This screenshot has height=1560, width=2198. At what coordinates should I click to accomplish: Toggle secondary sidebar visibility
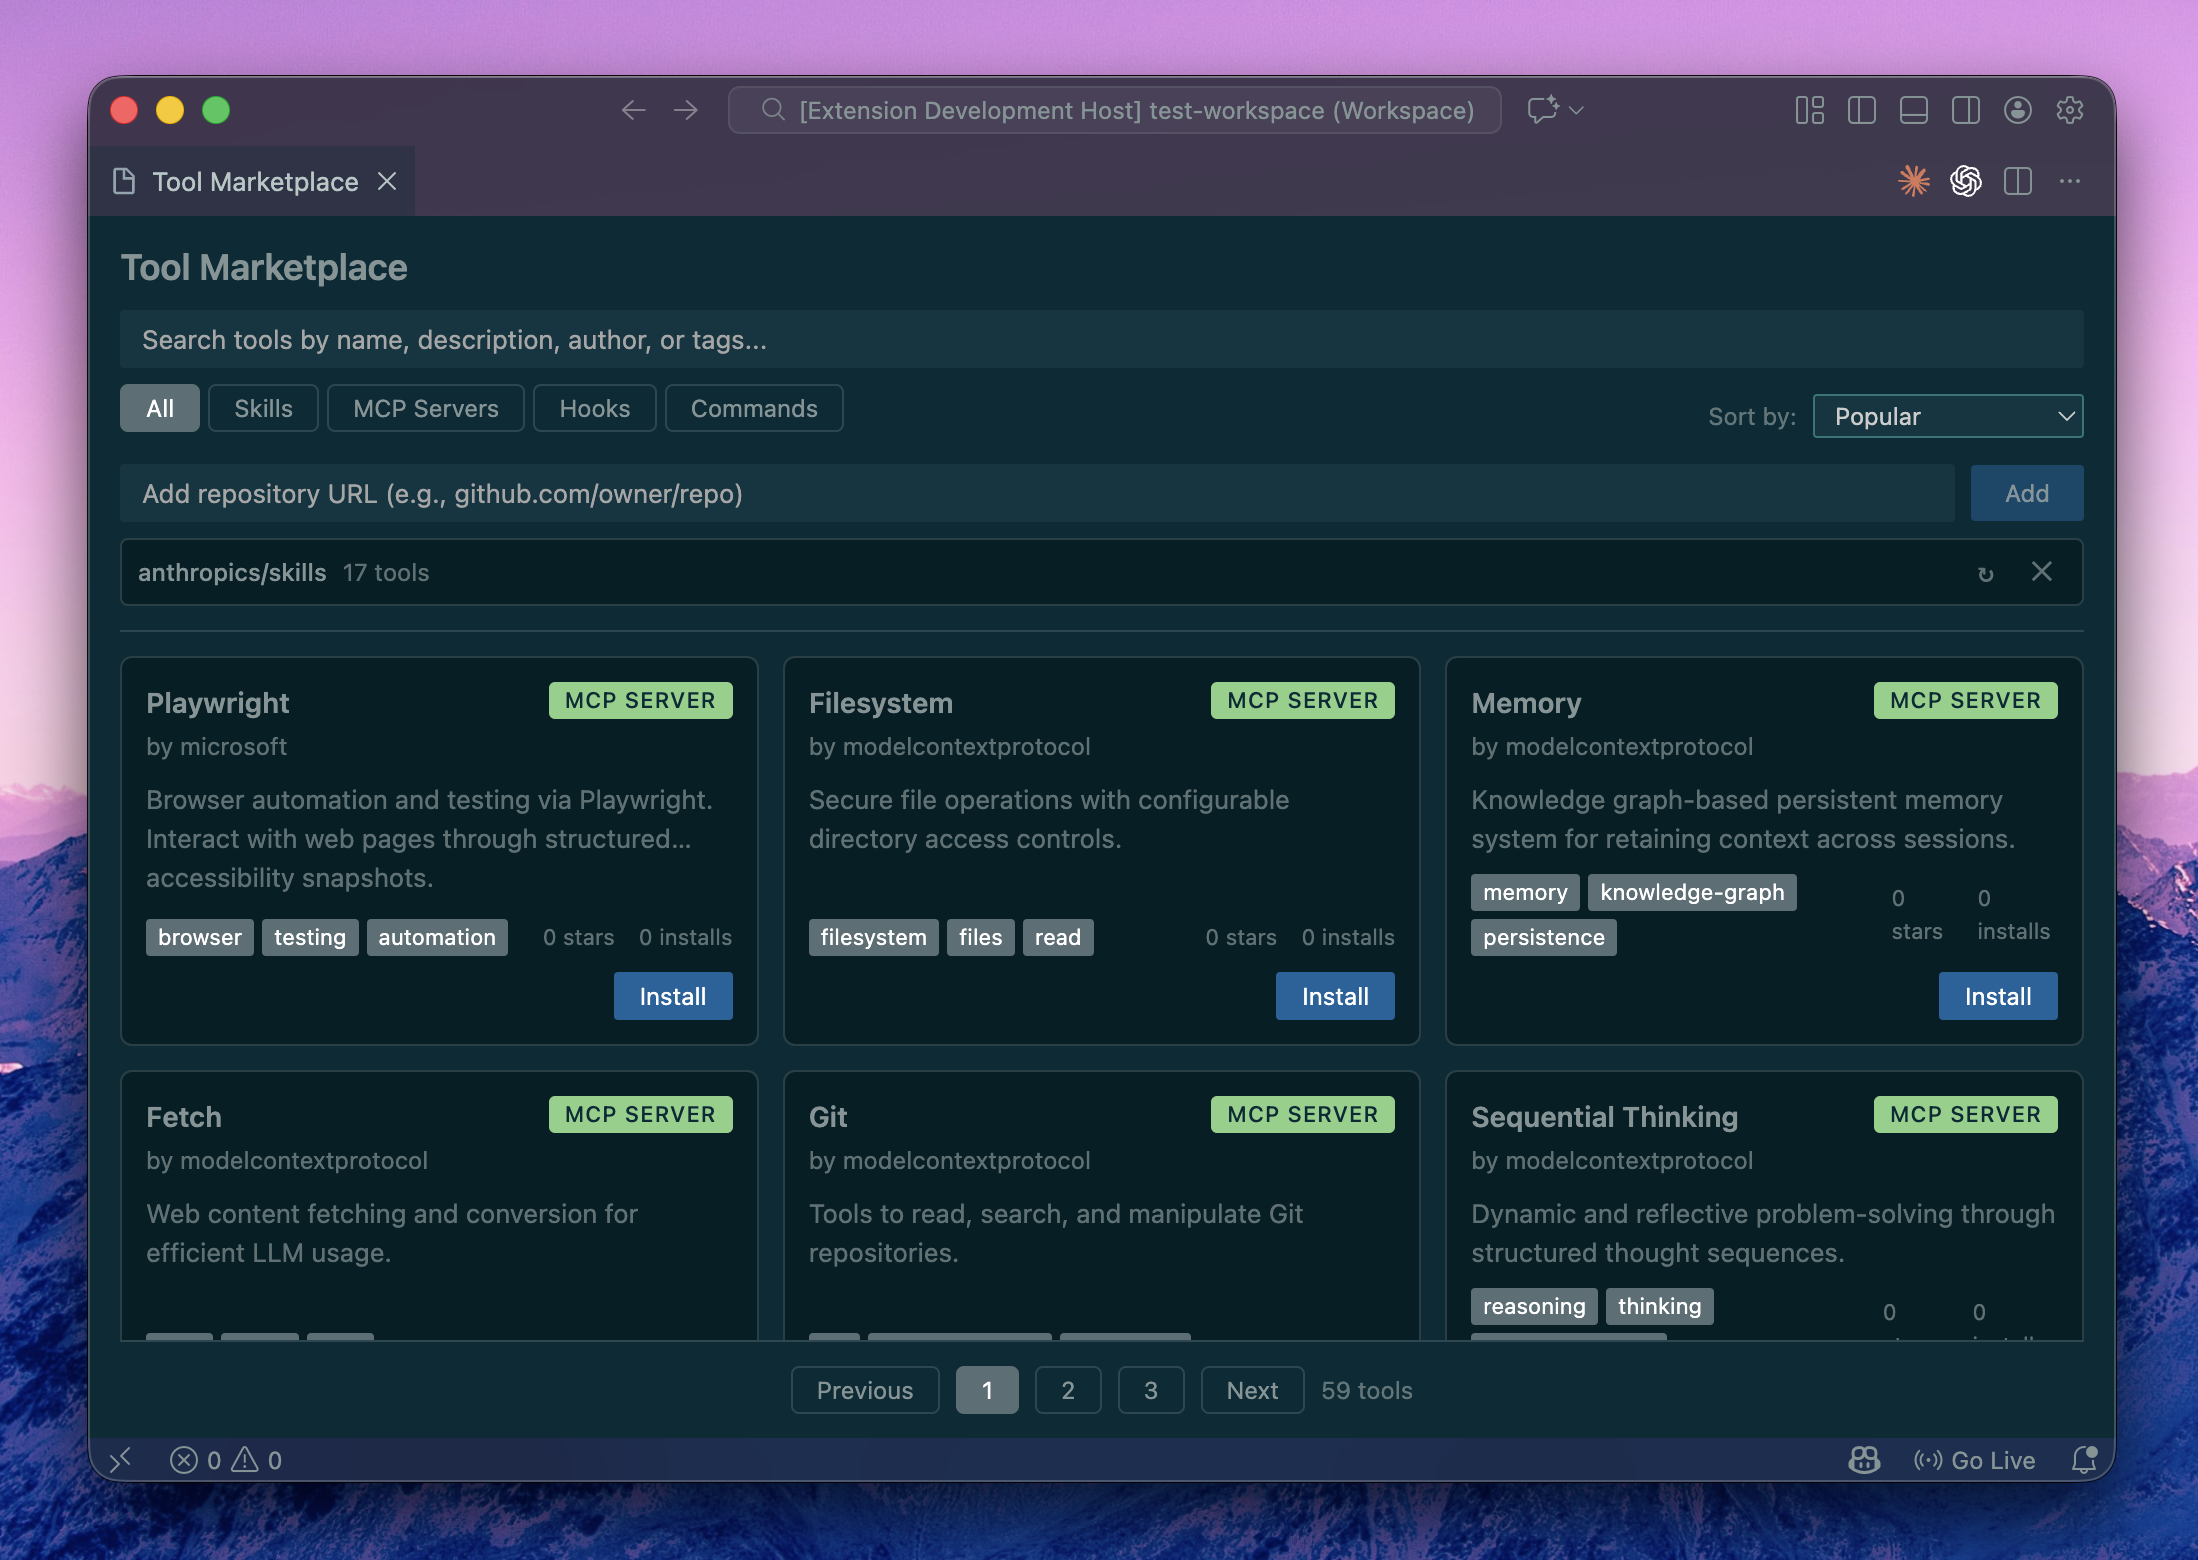pos(1965,110)
